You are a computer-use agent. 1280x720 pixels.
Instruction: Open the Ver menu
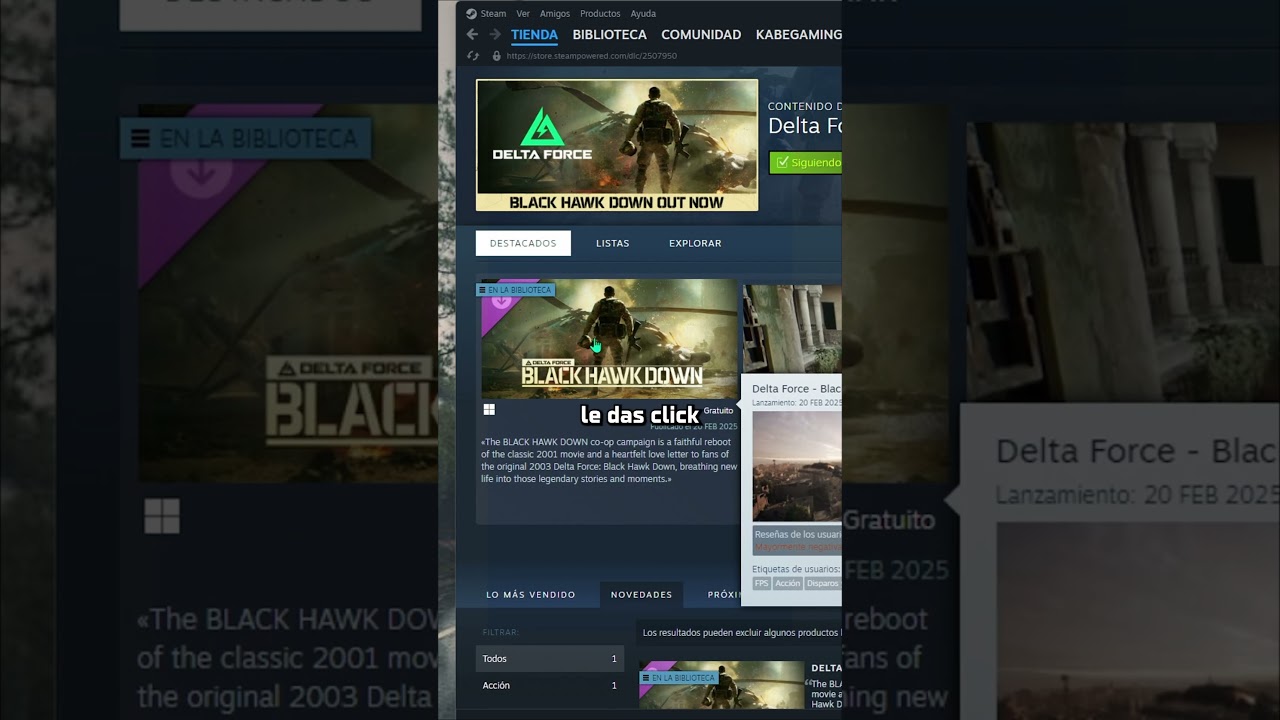click(x=523, y=14)
